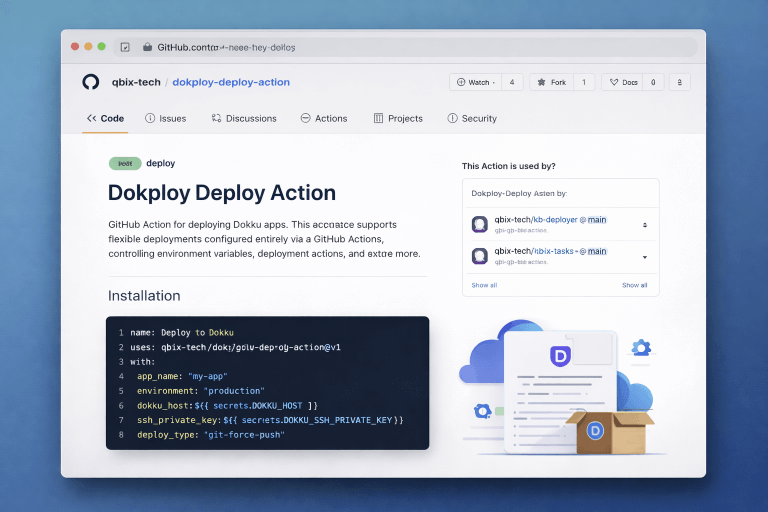Click the Fork button
The width and height of the screenshot is (768, 512).
coord(552,82)
